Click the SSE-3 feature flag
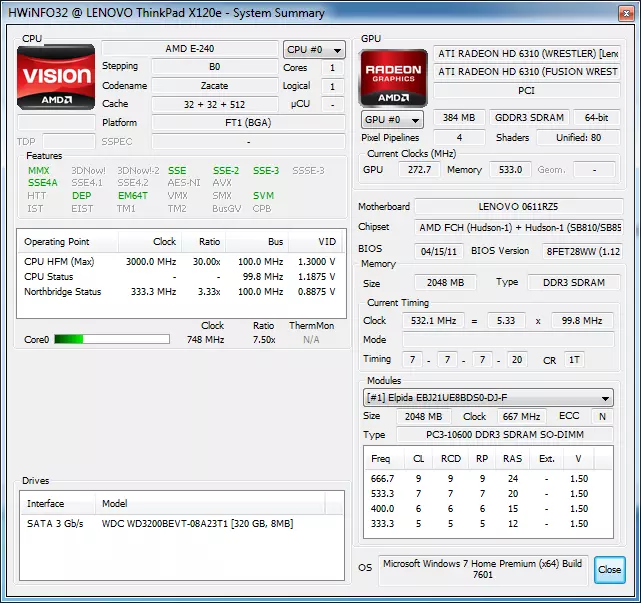The height and width of the screenshot is (603, 641). click(x=266, y=170)
